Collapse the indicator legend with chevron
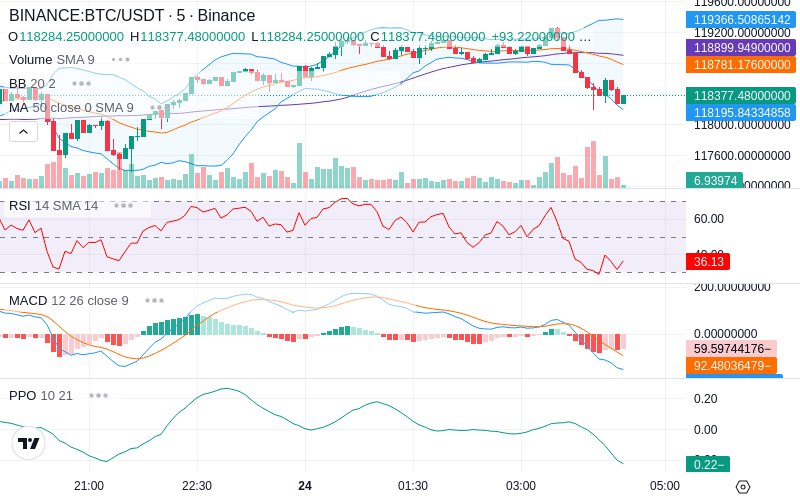The height and width of the screenshot is (500, 800). click(23, 131)
